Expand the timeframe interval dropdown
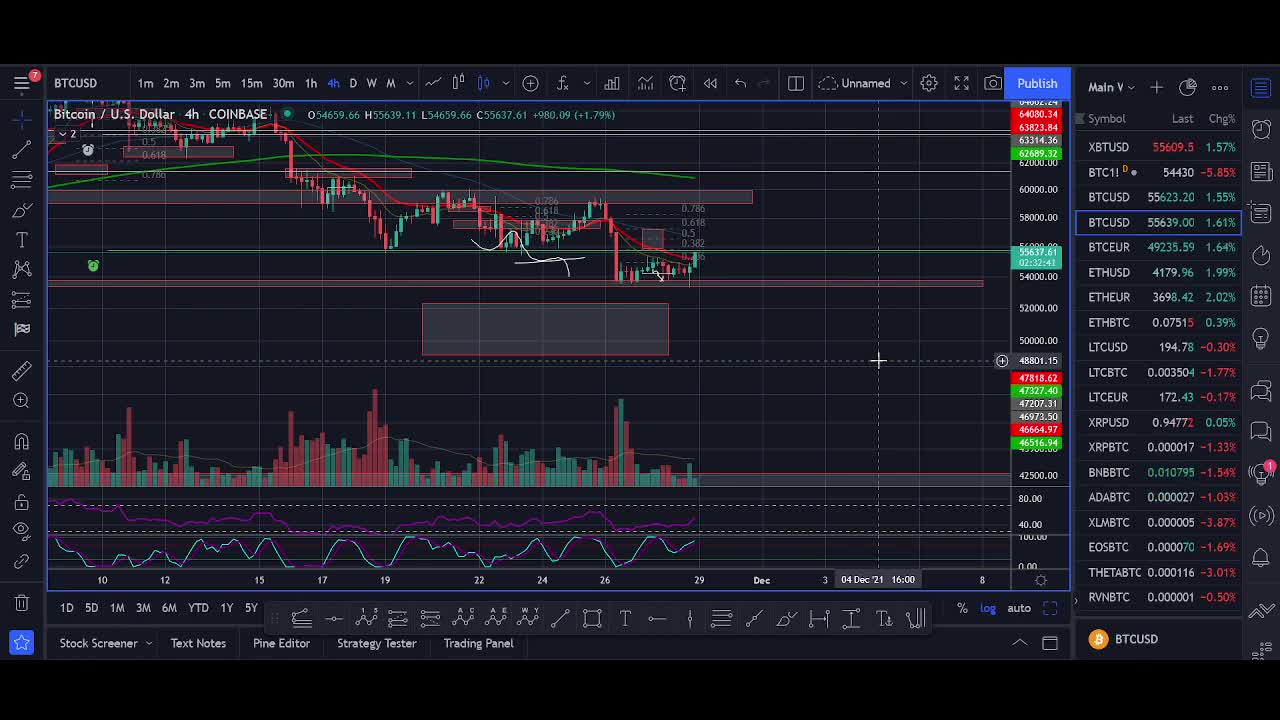Screen dimensions: 1280x720 (409, 83)
